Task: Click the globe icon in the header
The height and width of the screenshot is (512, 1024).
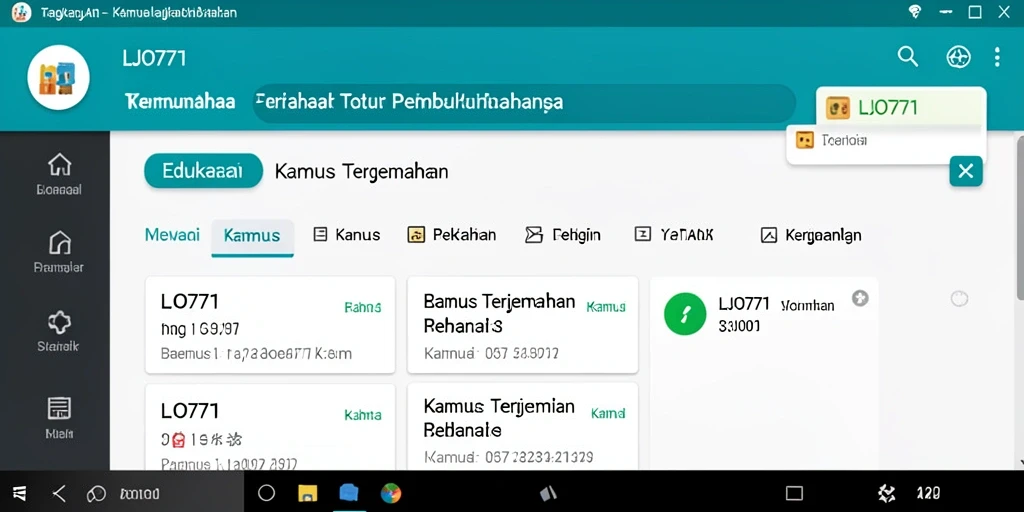Action: coord(958,57)
